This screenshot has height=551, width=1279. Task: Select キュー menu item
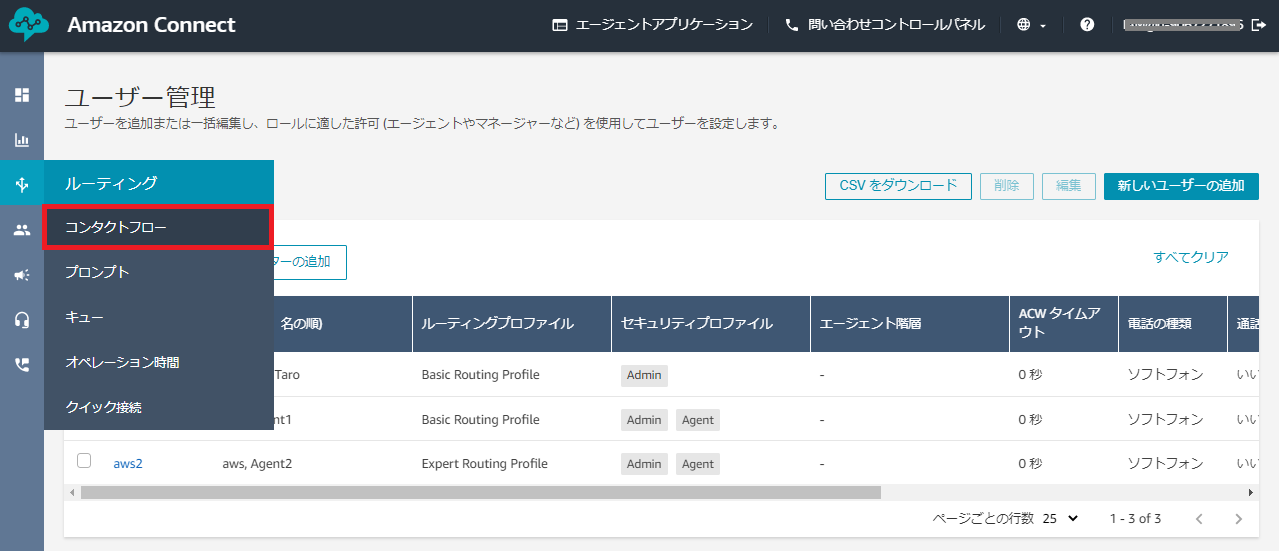coord(158,317)
